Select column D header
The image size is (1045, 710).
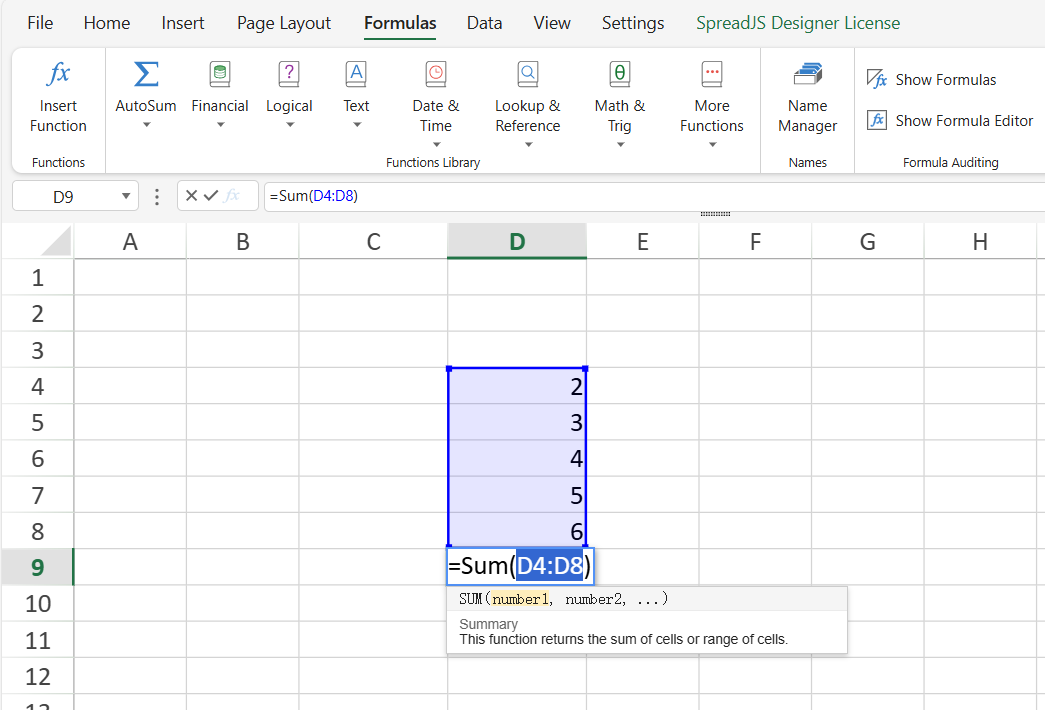click(x=517, y=241)
